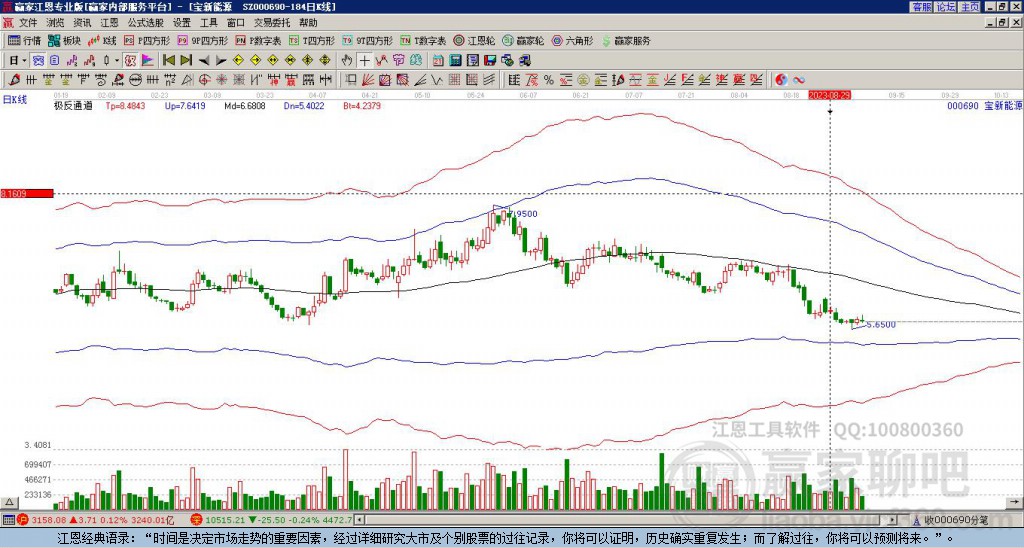The height and width of the screenshot is (548, 1024).
Task: Click the infinity loop icon
Action: (x=799, y=80)
